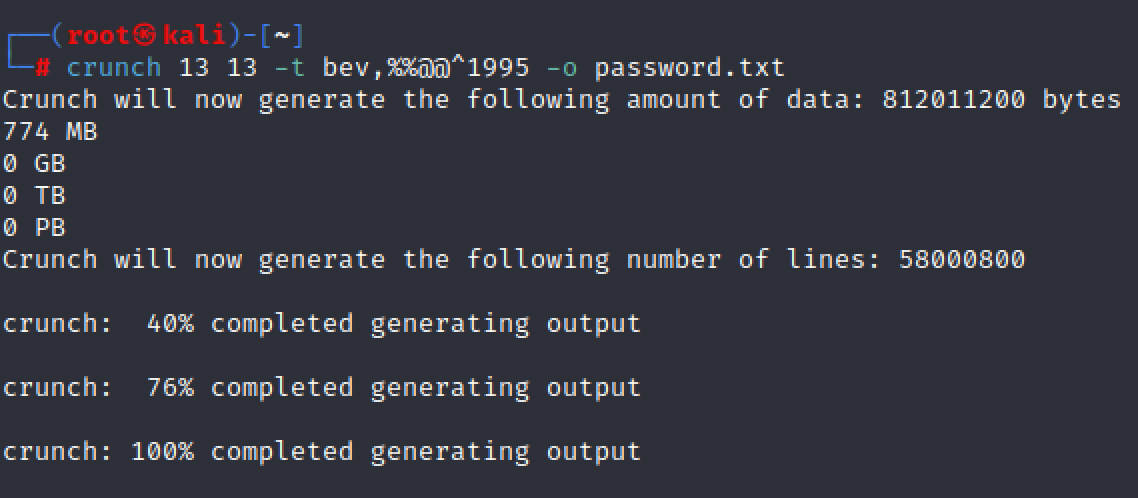Click the 774 MB size line
The width and height of the screenshot is (1138, 498).
click(x=50, y=132)
